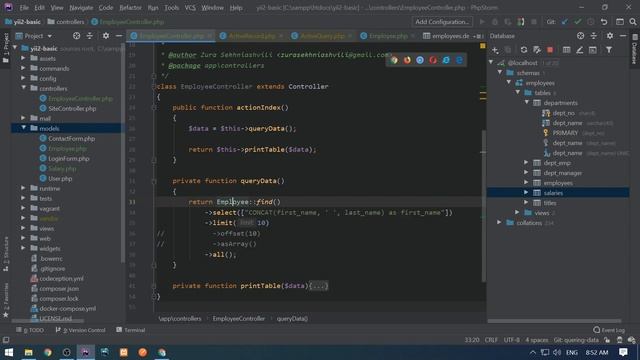Image resolution: width=640 pixels, height=360 pixels.
Task: Open the VCS menu
Action: (x=190, y=7)
